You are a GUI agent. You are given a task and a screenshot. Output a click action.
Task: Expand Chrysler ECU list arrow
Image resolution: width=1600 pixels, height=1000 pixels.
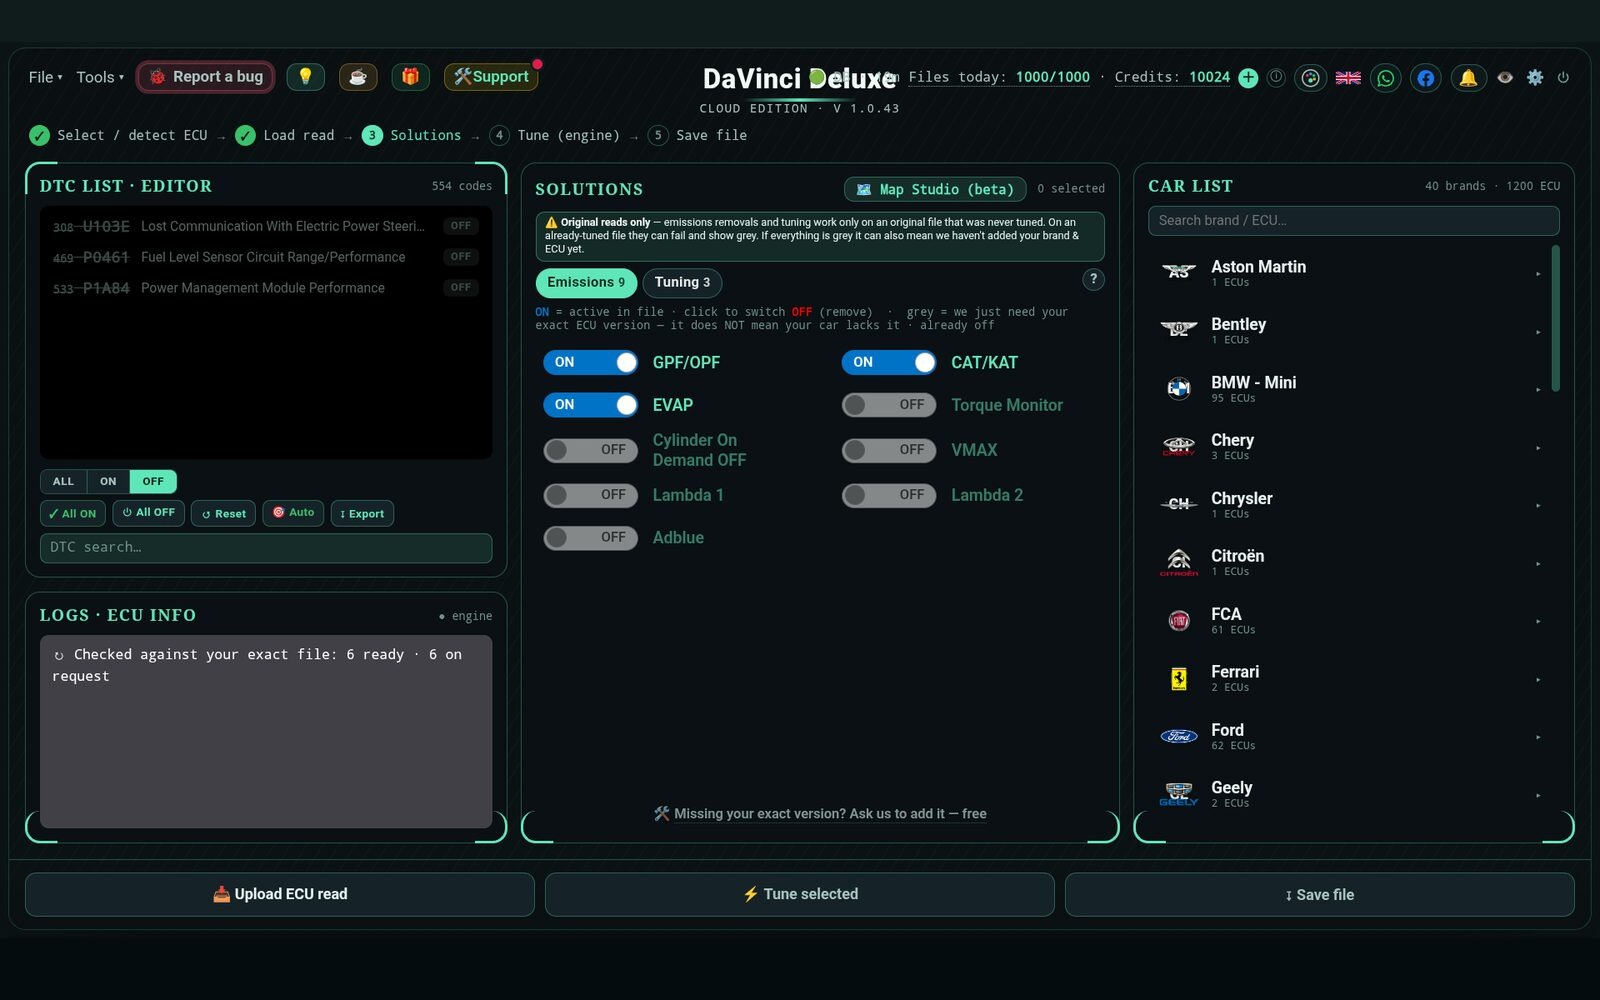click(x=1538, y=506)
